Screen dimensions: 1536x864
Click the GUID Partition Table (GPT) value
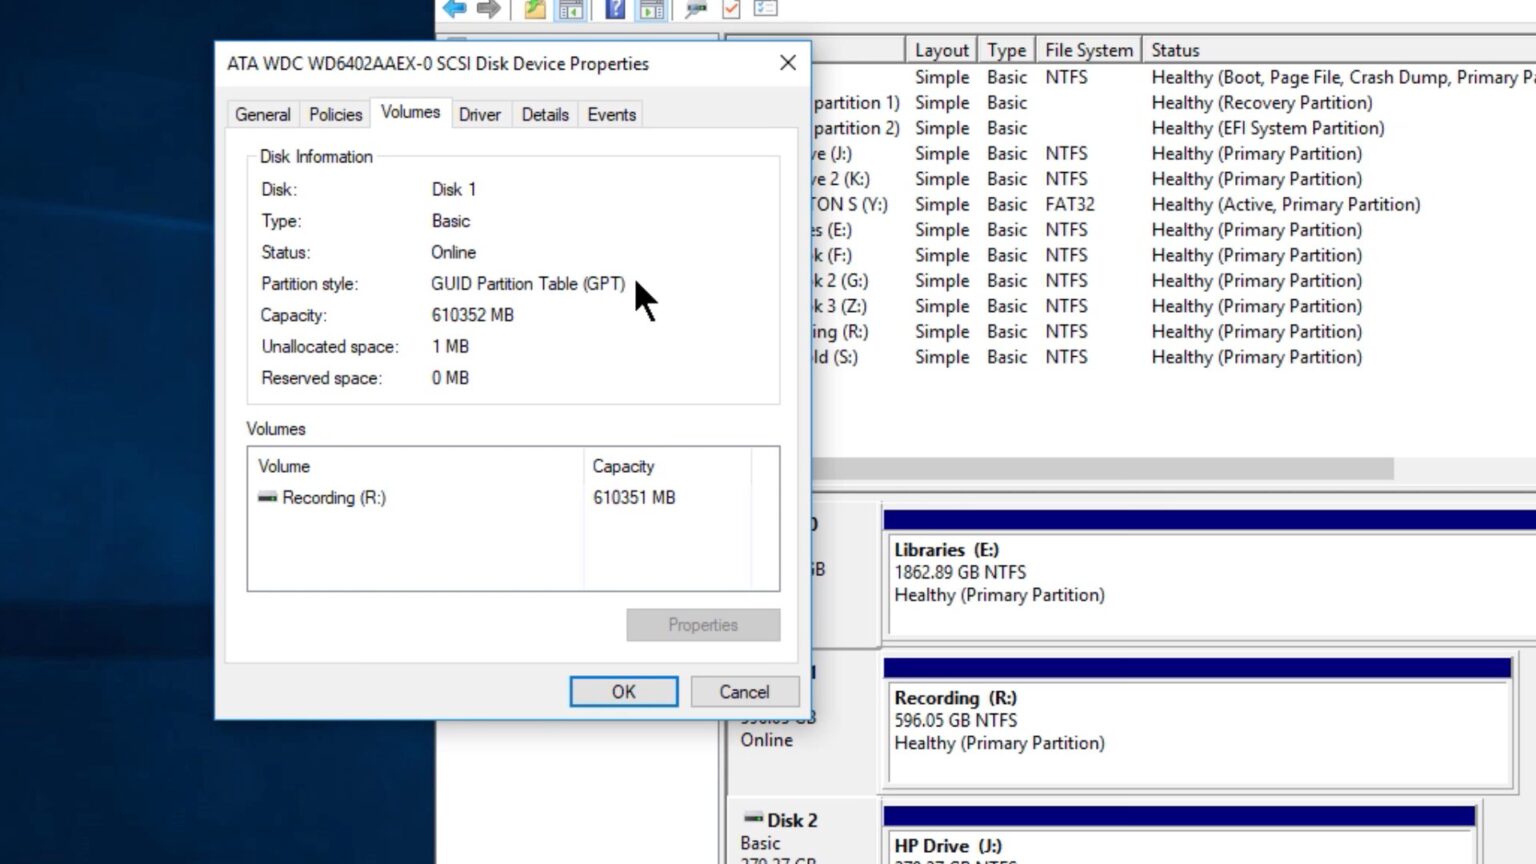tap(528, 284)
